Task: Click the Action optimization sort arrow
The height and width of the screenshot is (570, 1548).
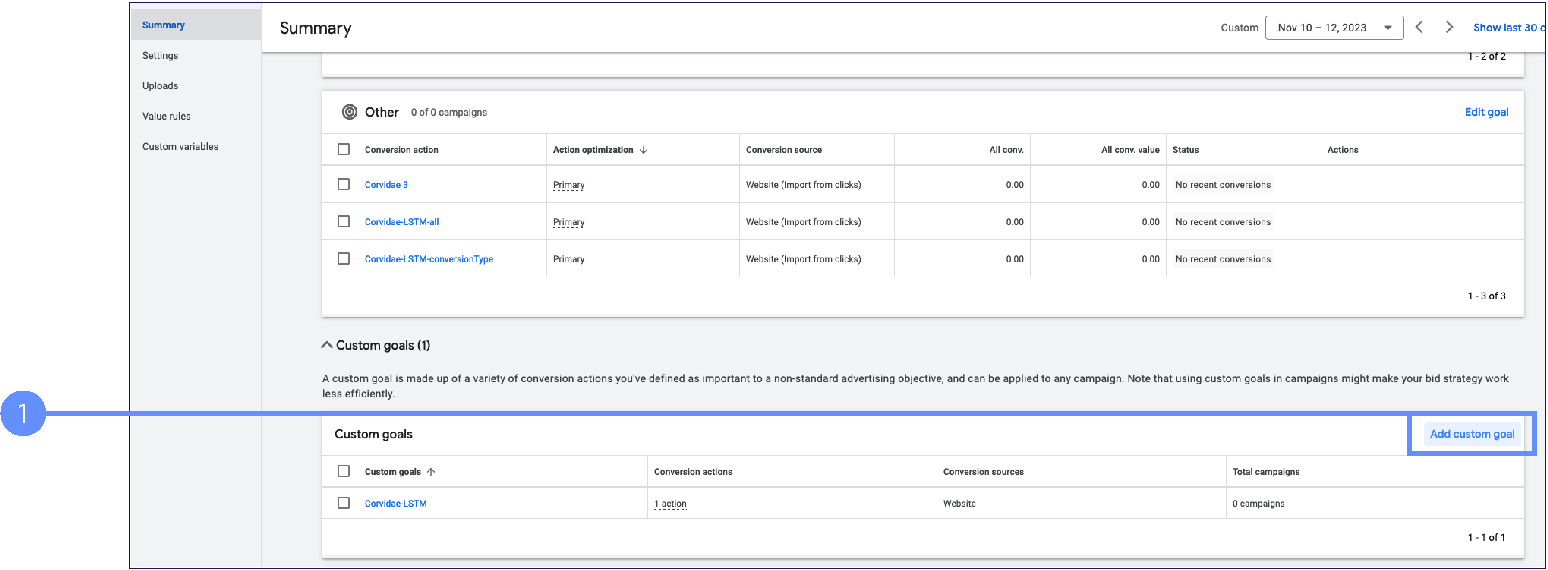Action: tap(643, 150)
